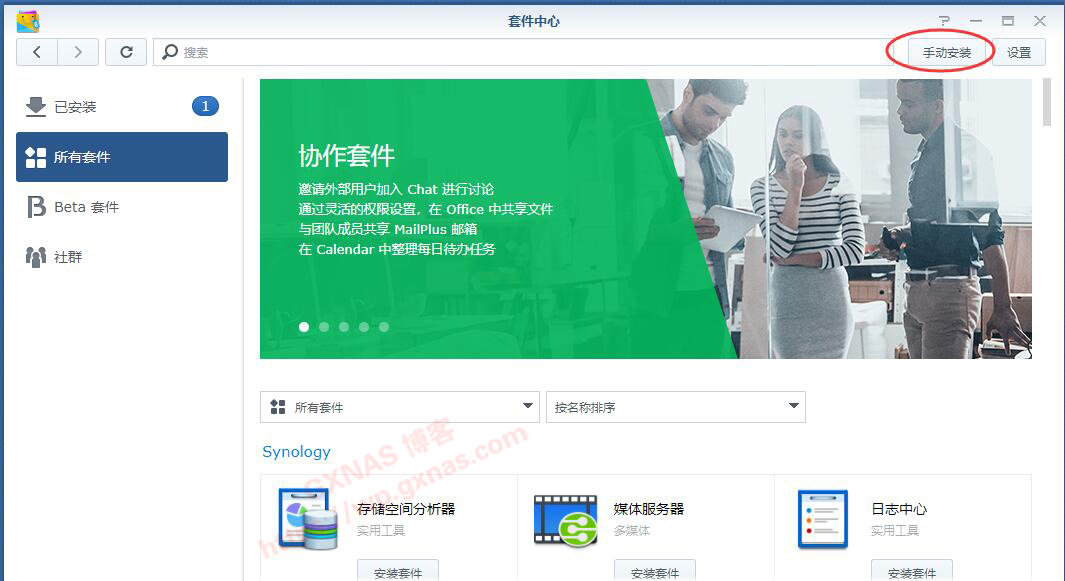Click the forward navigation arrow
The width and height of the screenshot is (1065, 581).
click(78, 52)
